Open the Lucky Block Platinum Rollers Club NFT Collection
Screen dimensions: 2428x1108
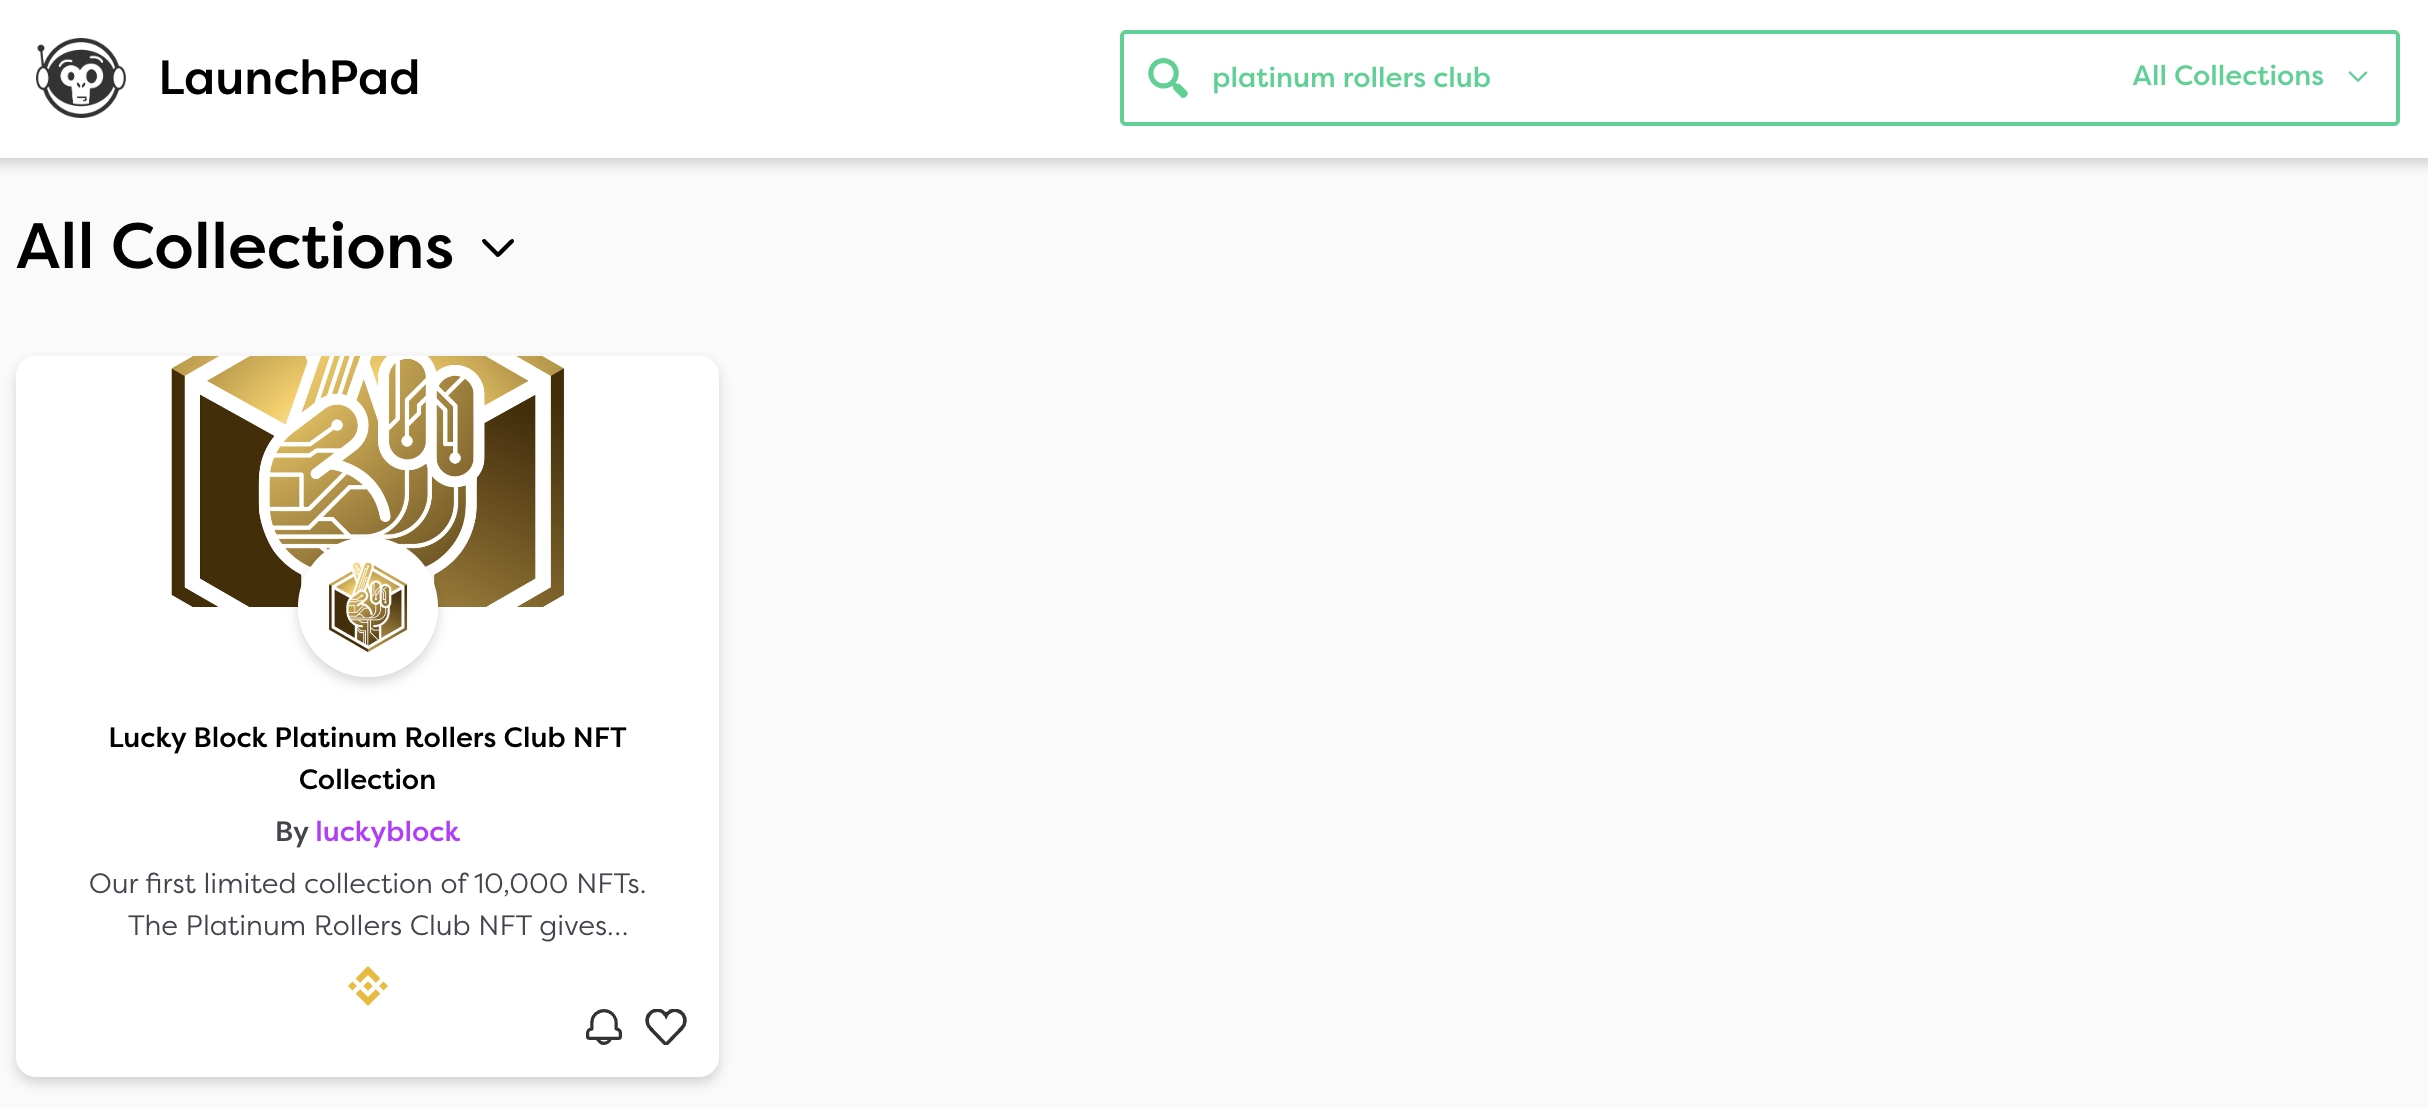point(367,757)
